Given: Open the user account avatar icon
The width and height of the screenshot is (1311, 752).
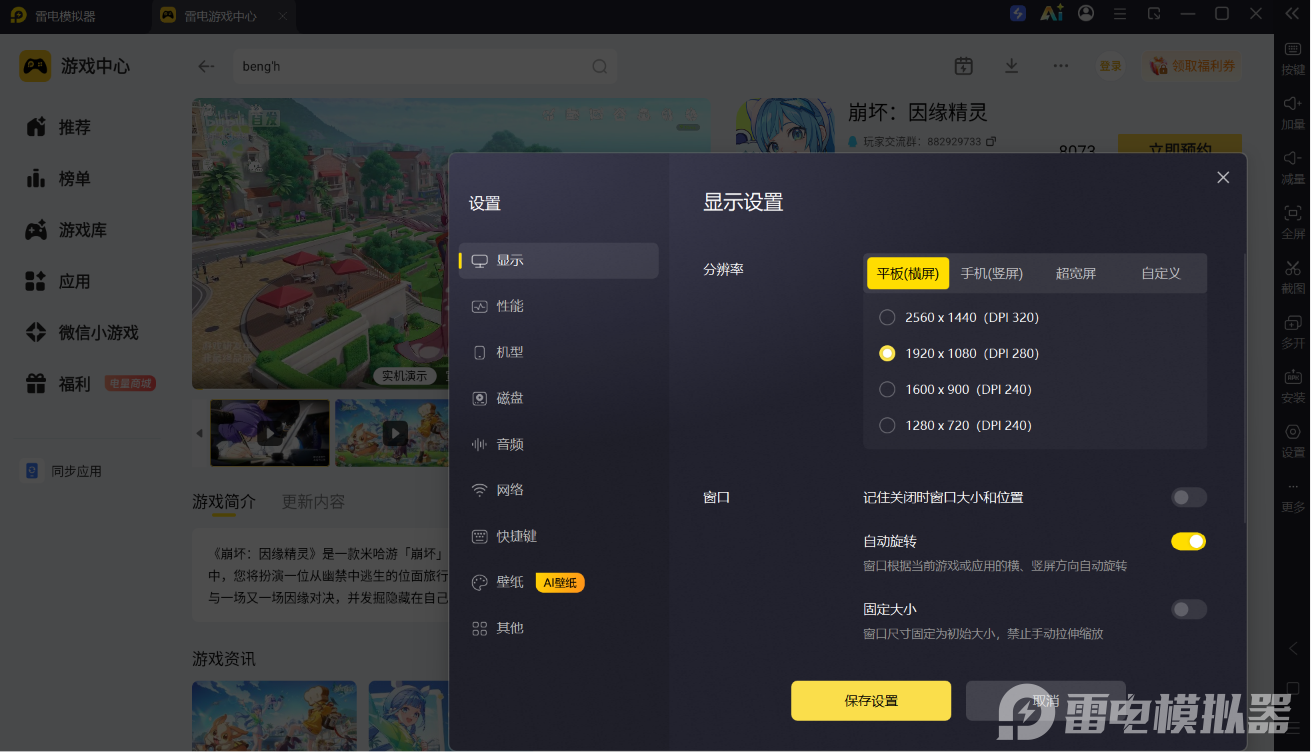Looking at the screenshot, I should click(x=1086, y=13).
